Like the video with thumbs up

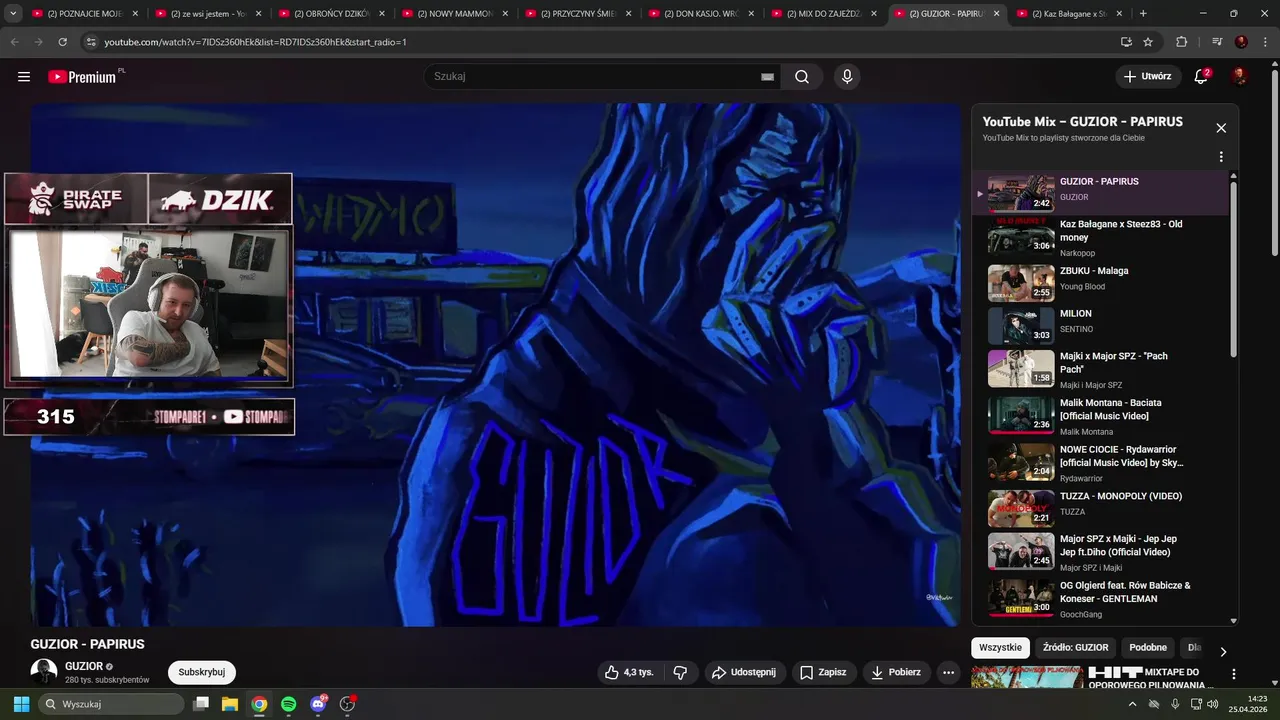click(629, 673)
